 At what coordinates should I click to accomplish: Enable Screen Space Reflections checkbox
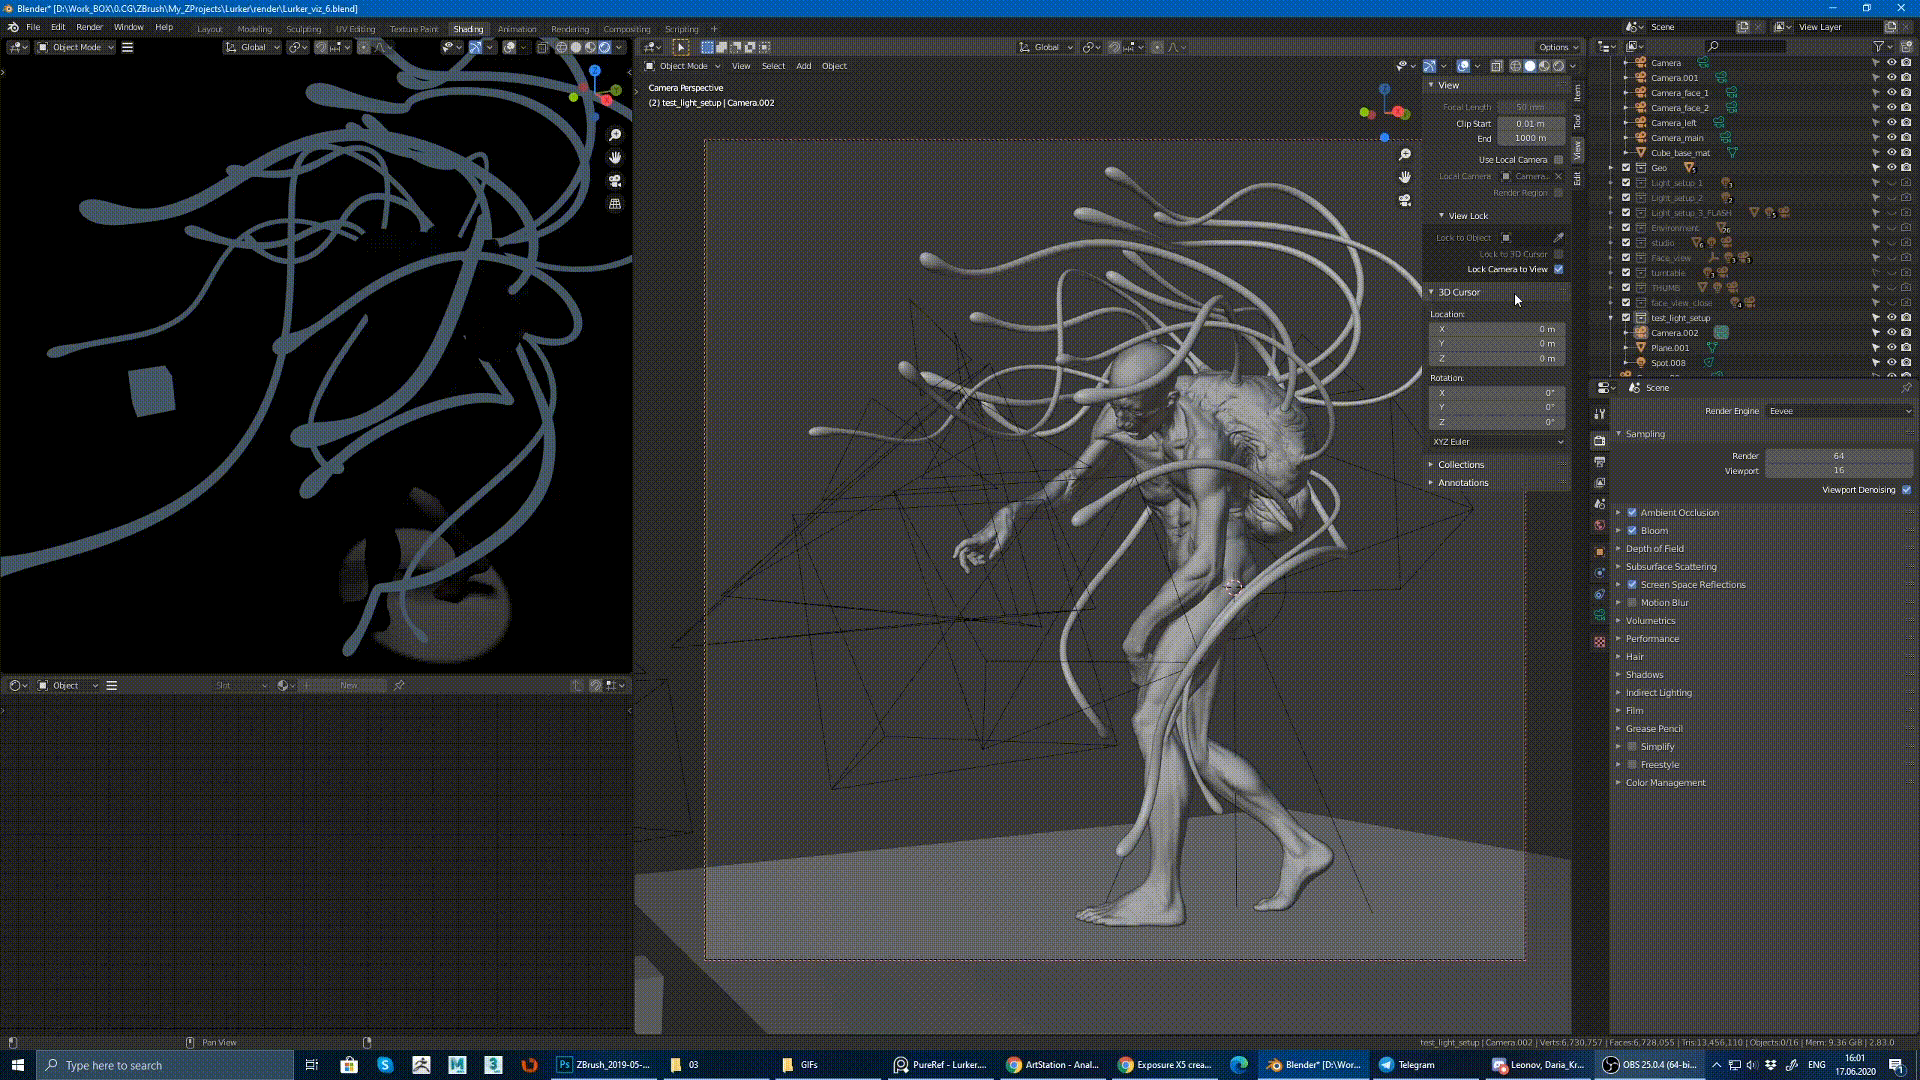point(1633,584)
